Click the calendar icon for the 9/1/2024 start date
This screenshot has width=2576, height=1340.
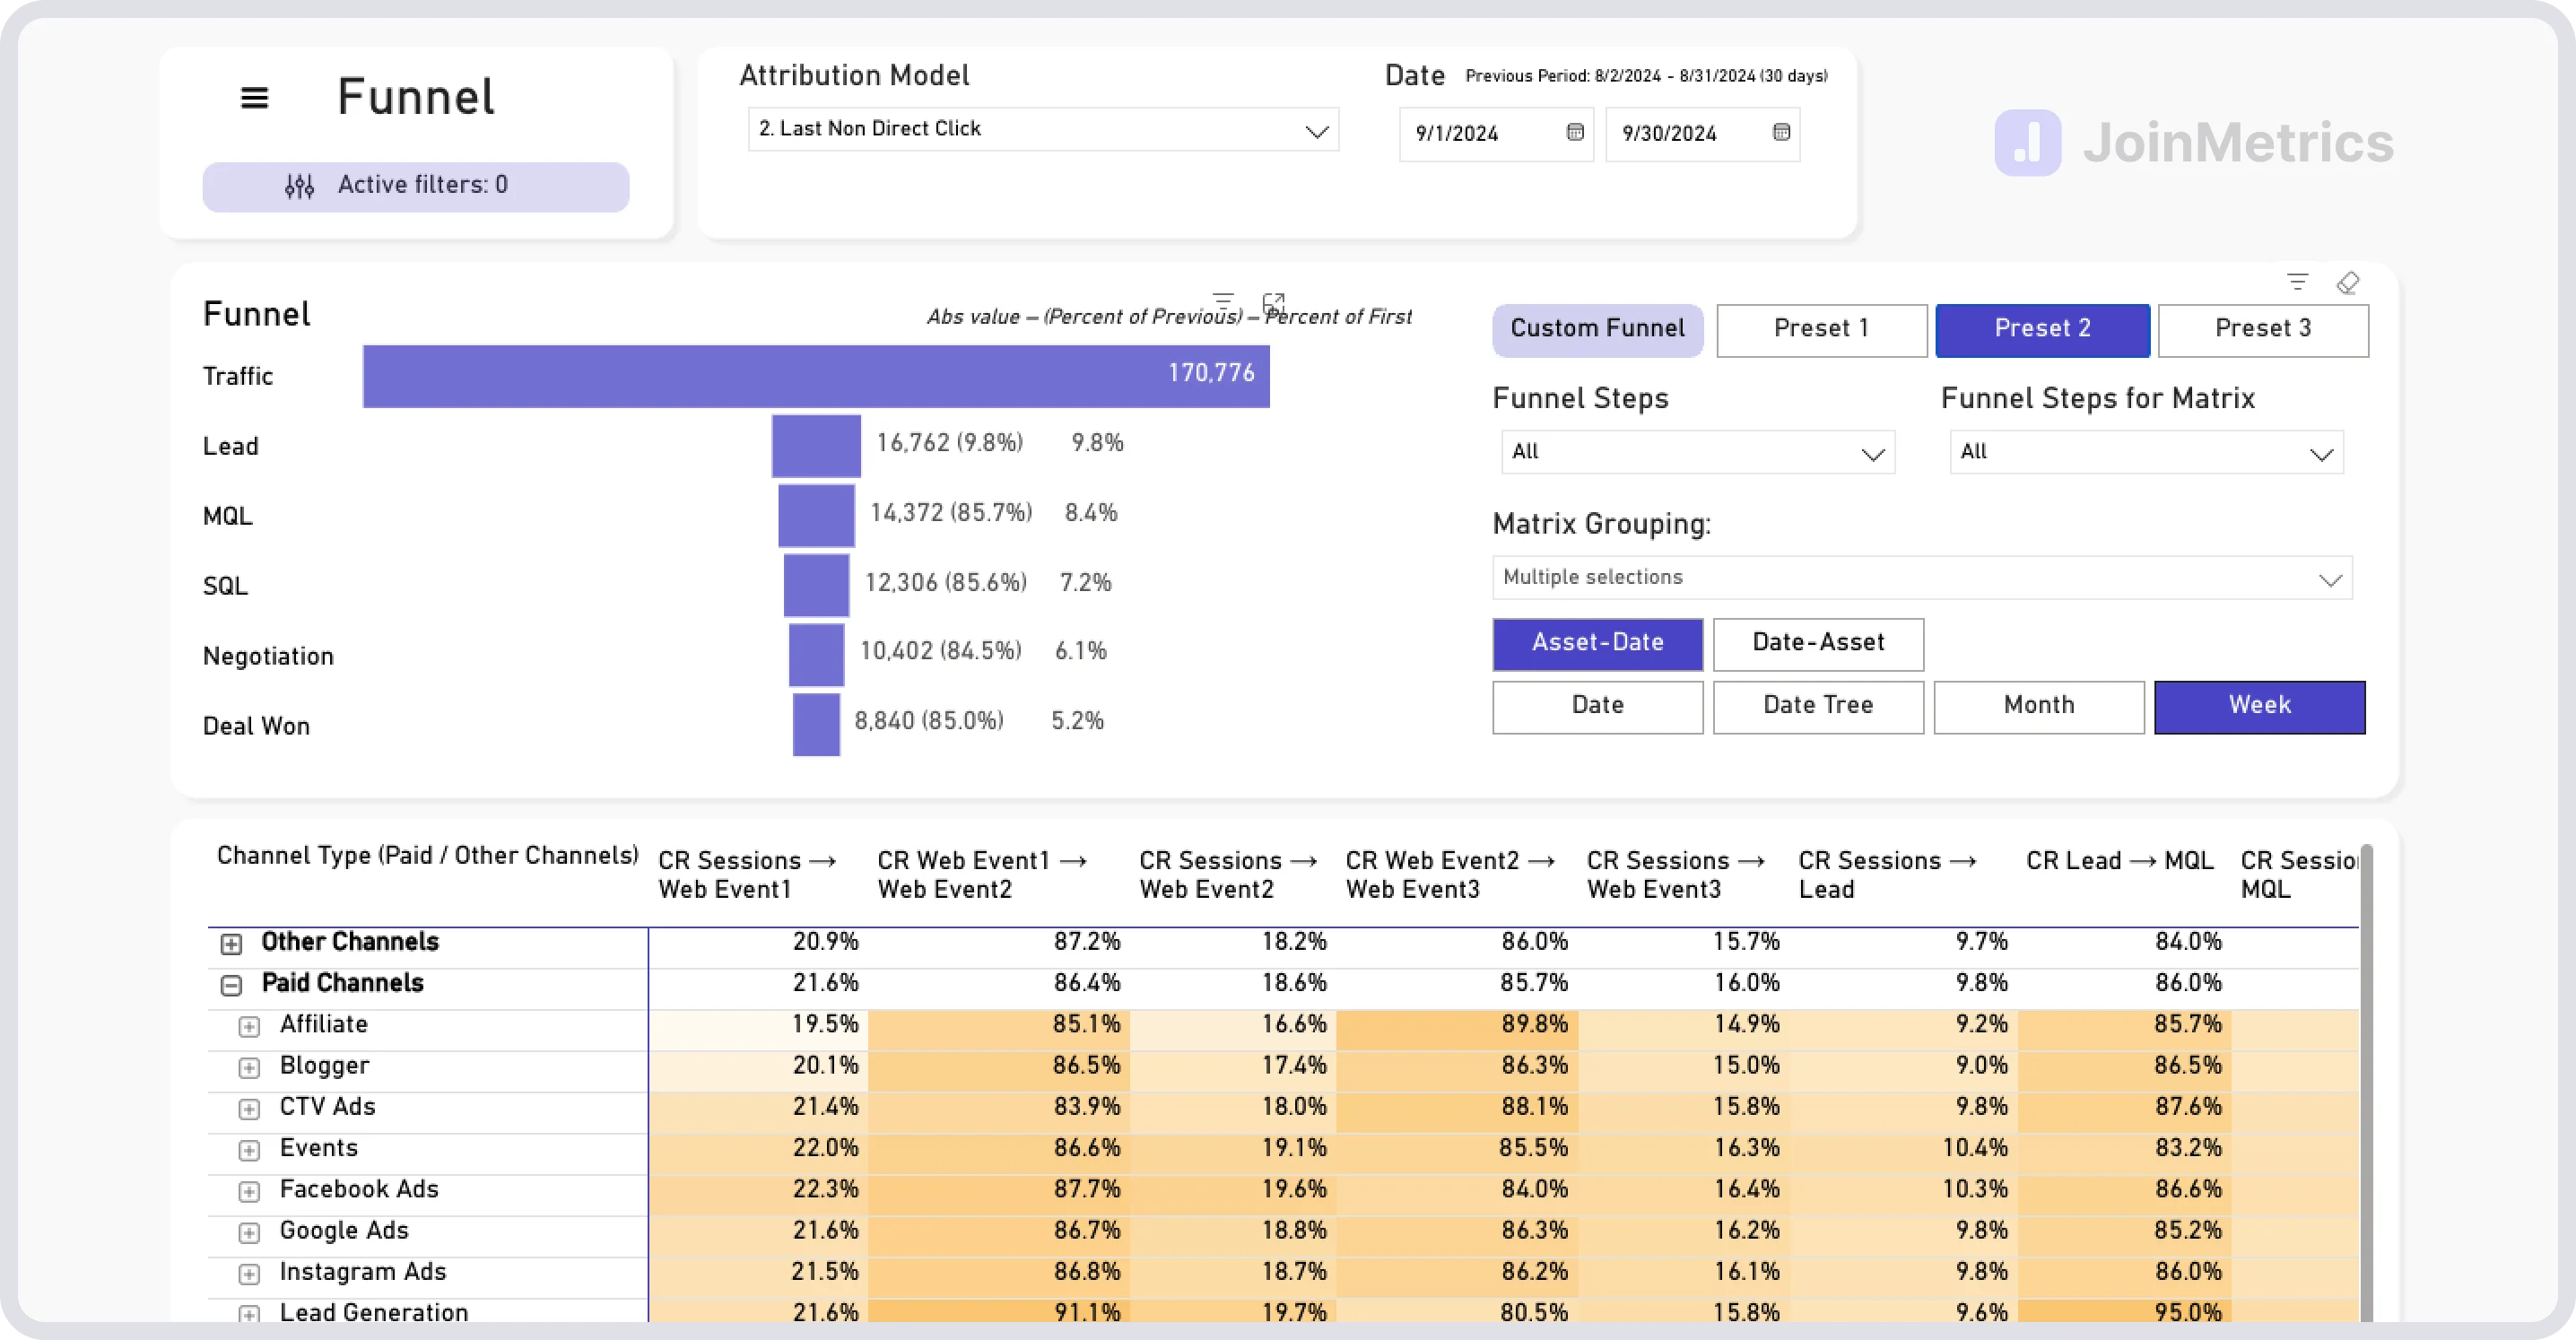coord(1575,132)
